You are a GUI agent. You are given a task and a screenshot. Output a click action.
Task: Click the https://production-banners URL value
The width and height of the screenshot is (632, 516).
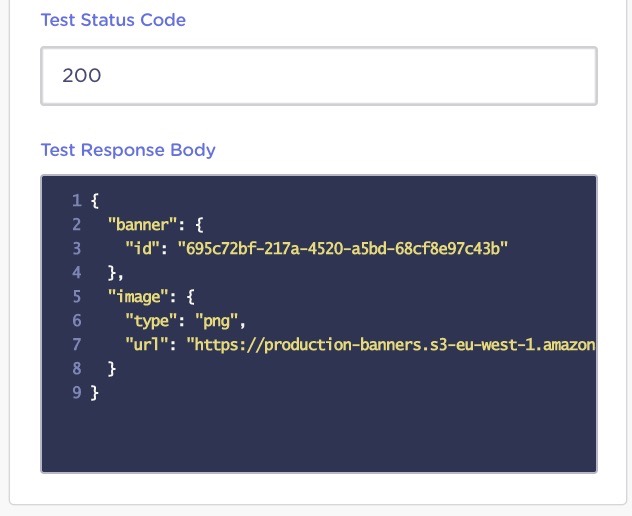tap(391, 345)
